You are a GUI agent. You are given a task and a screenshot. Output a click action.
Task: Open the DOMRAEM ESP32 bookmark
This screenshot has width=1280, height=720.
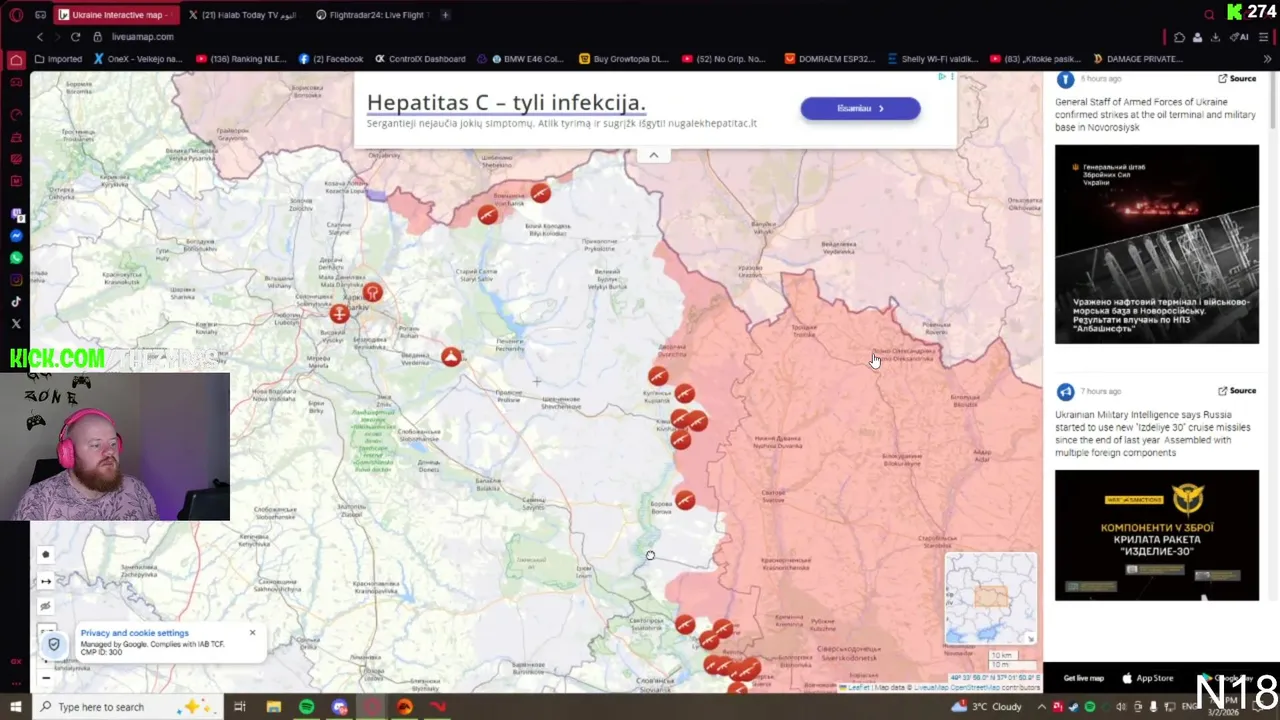click(830, 59)
